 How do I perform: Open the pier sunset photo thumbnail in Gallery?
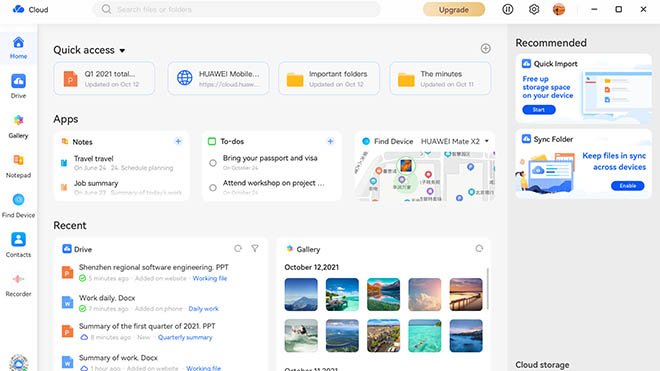click(x=466, y=294)
